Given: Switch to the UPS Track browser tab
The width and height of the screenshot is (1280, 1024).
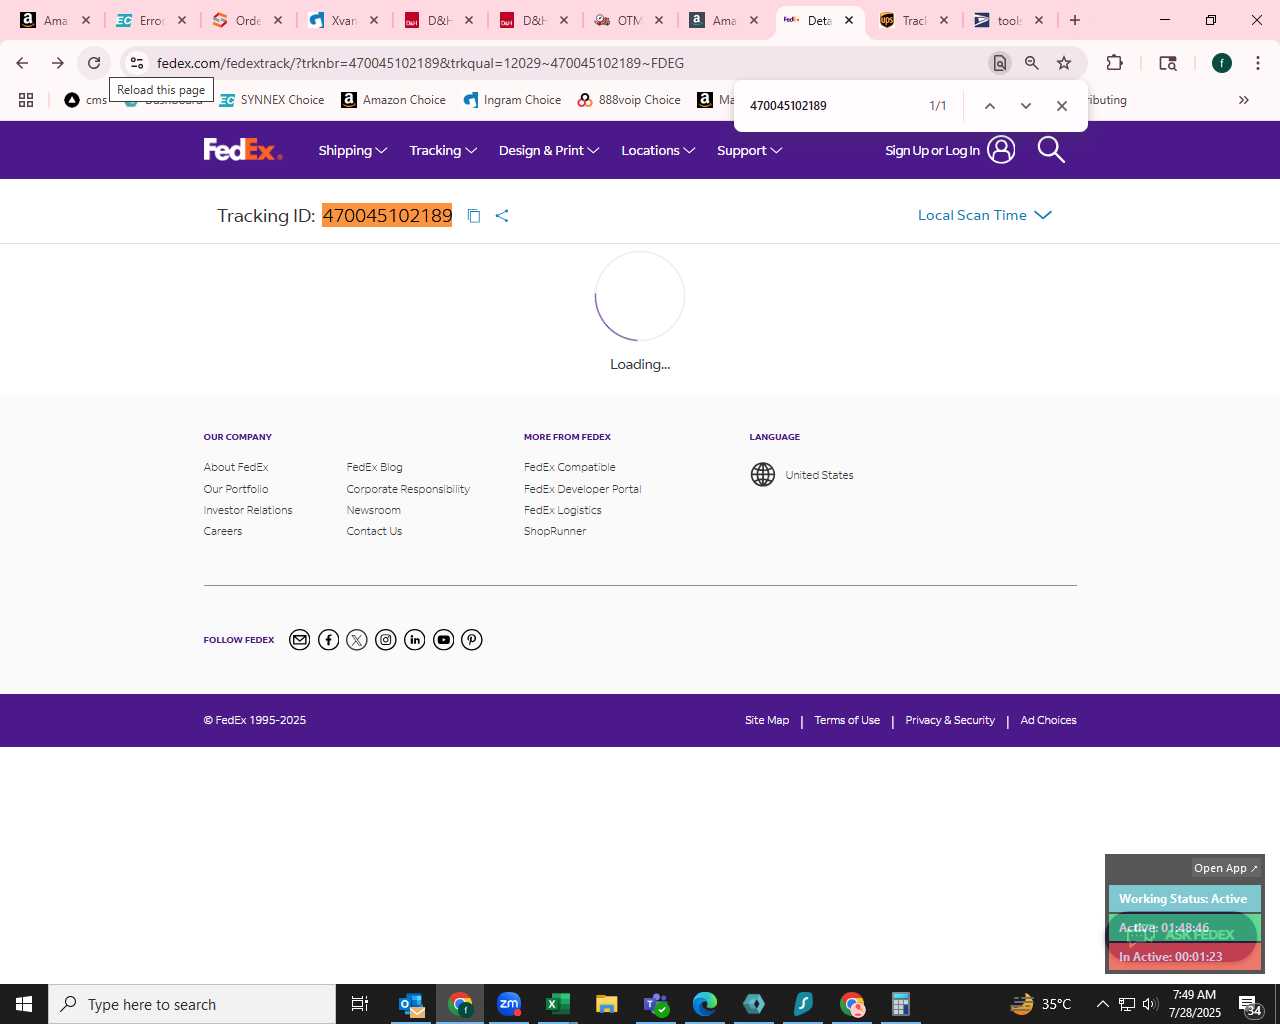Looking at the screenshot, I should pyautogui.click(x=914, y=20).
